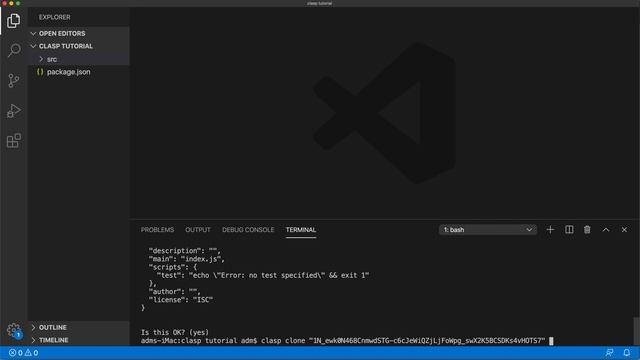Screen dimensions: 640x360
Task: Open the feedback icon in status bar
Action: pyautogui.click(x=609, y=353)
